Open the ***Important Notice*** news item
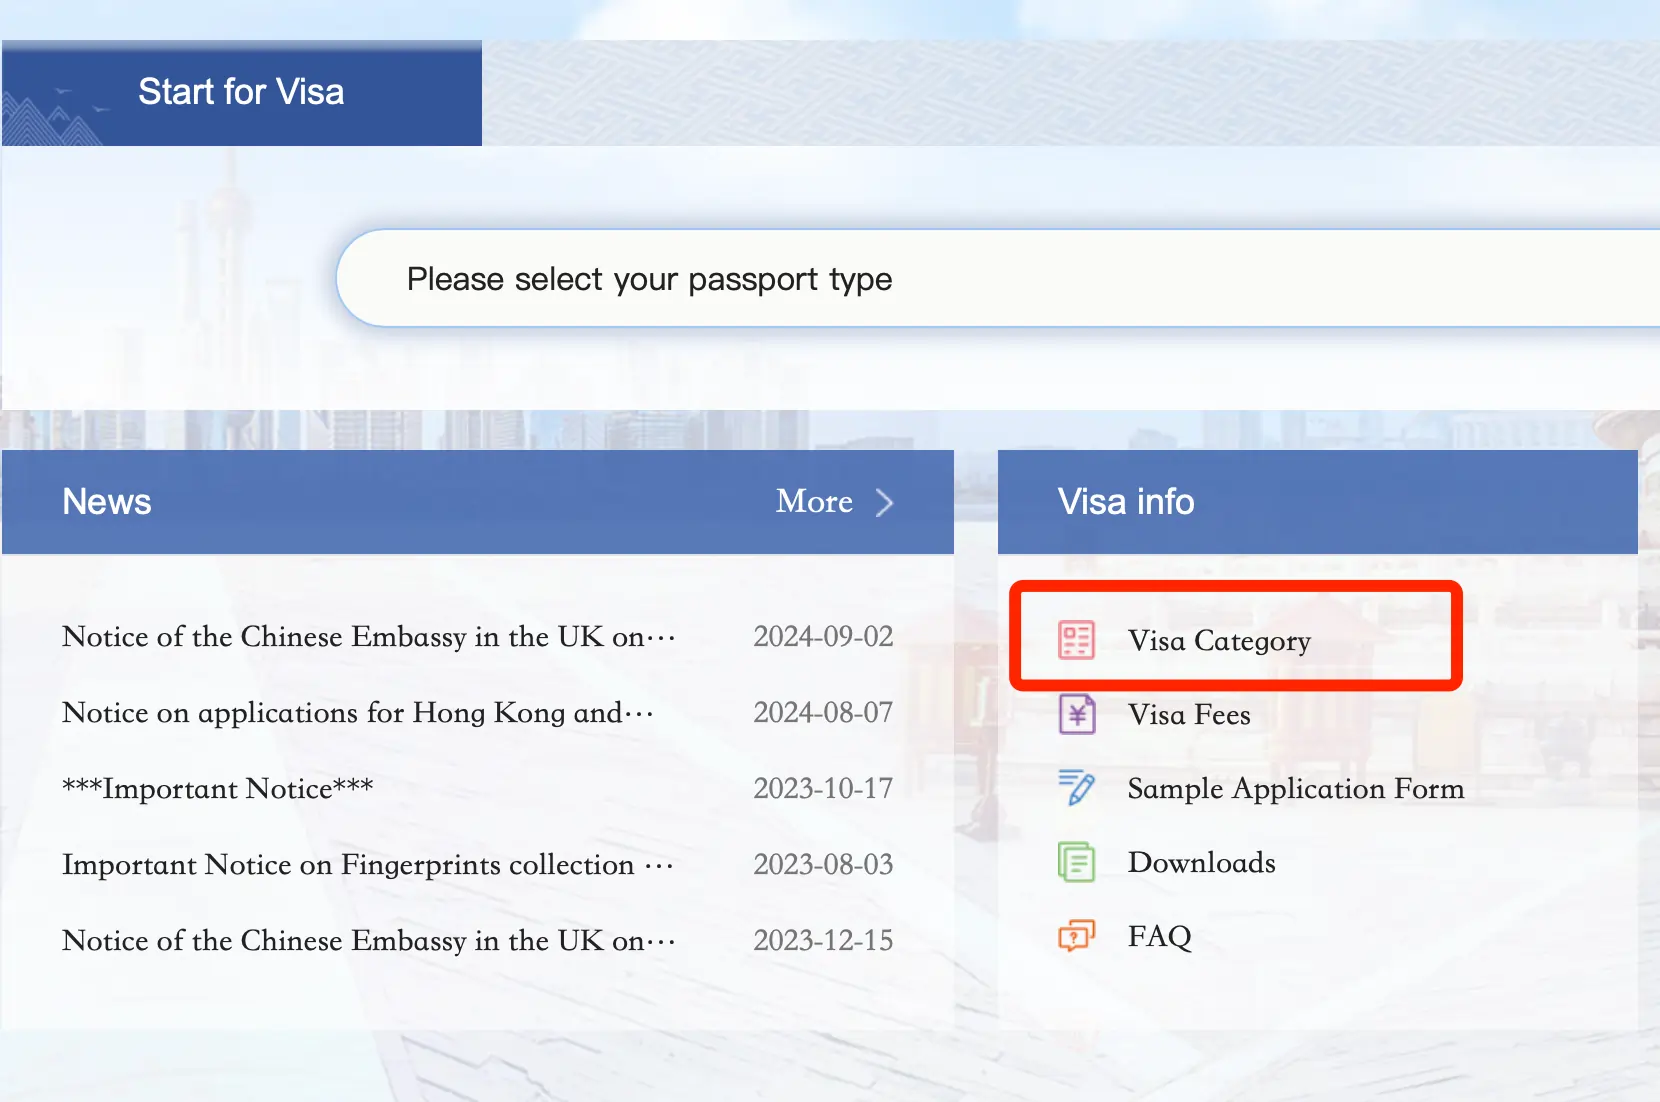The image size is (1660, 1102). pyautogui.click(x=217, y=789)
